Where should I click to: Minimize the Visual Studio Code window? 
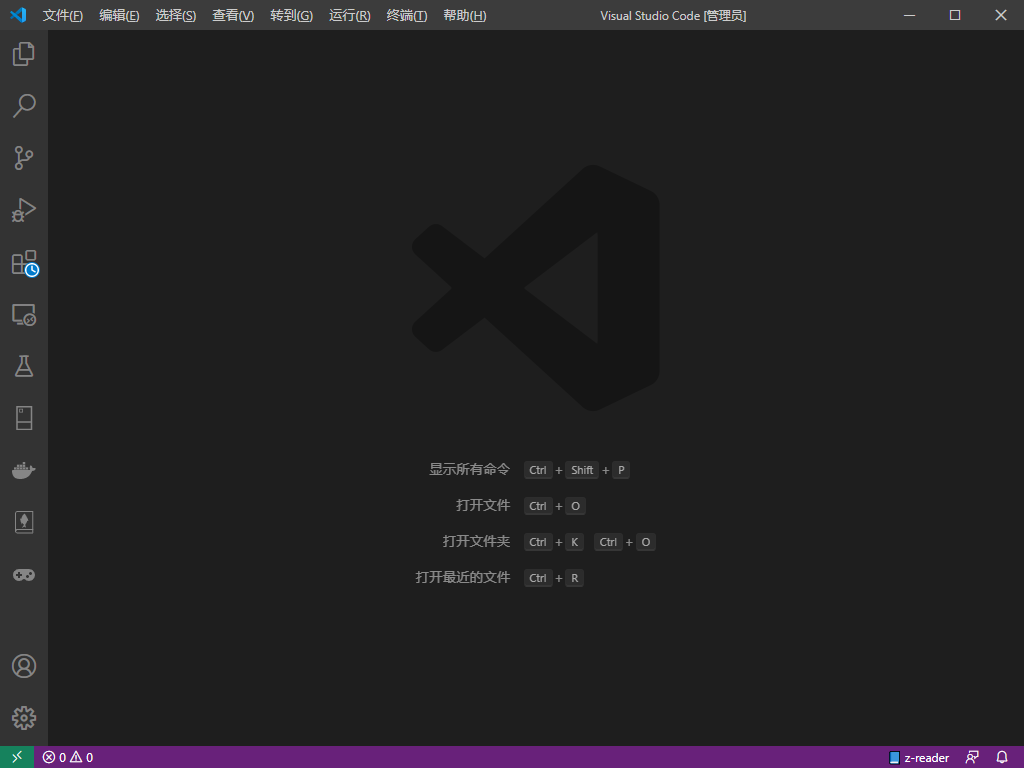click(909, 15)
